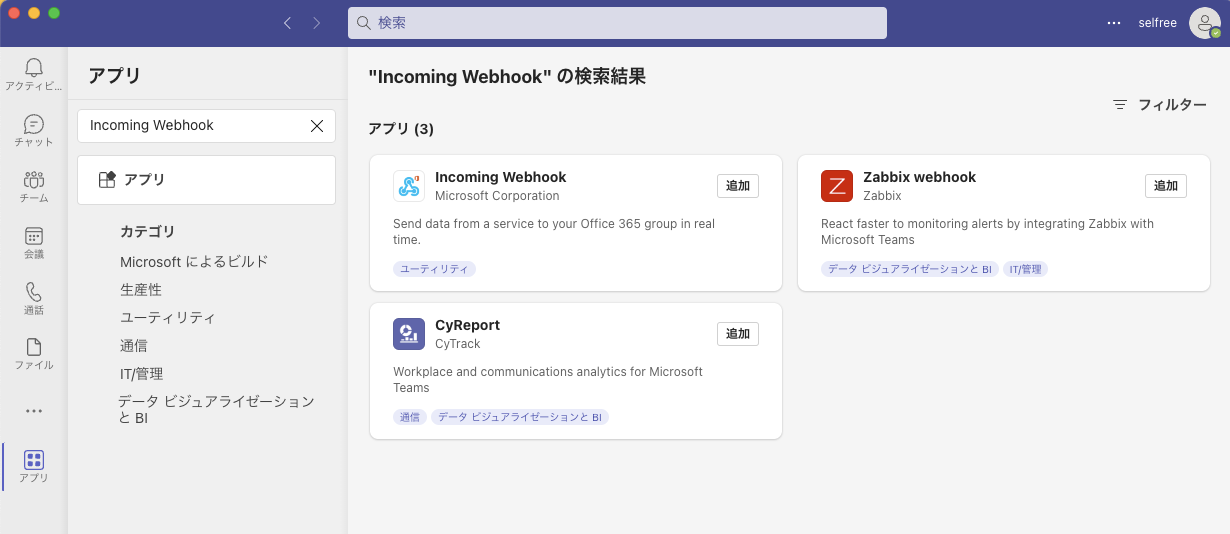The height and width of the screenshot is (534, 1230).
Task: Select the 生産性 category
Action: tap(141, 290)
